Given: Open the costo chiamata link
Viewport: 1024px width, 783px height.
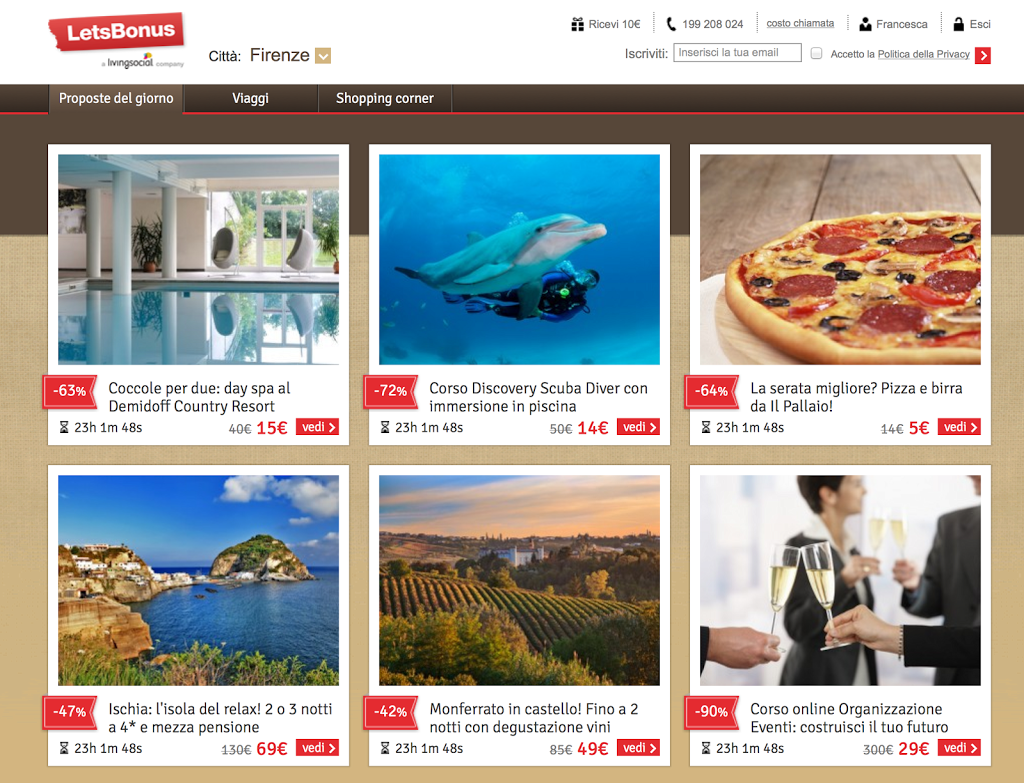Looking at the screenshot, I should tap(800, 23).
